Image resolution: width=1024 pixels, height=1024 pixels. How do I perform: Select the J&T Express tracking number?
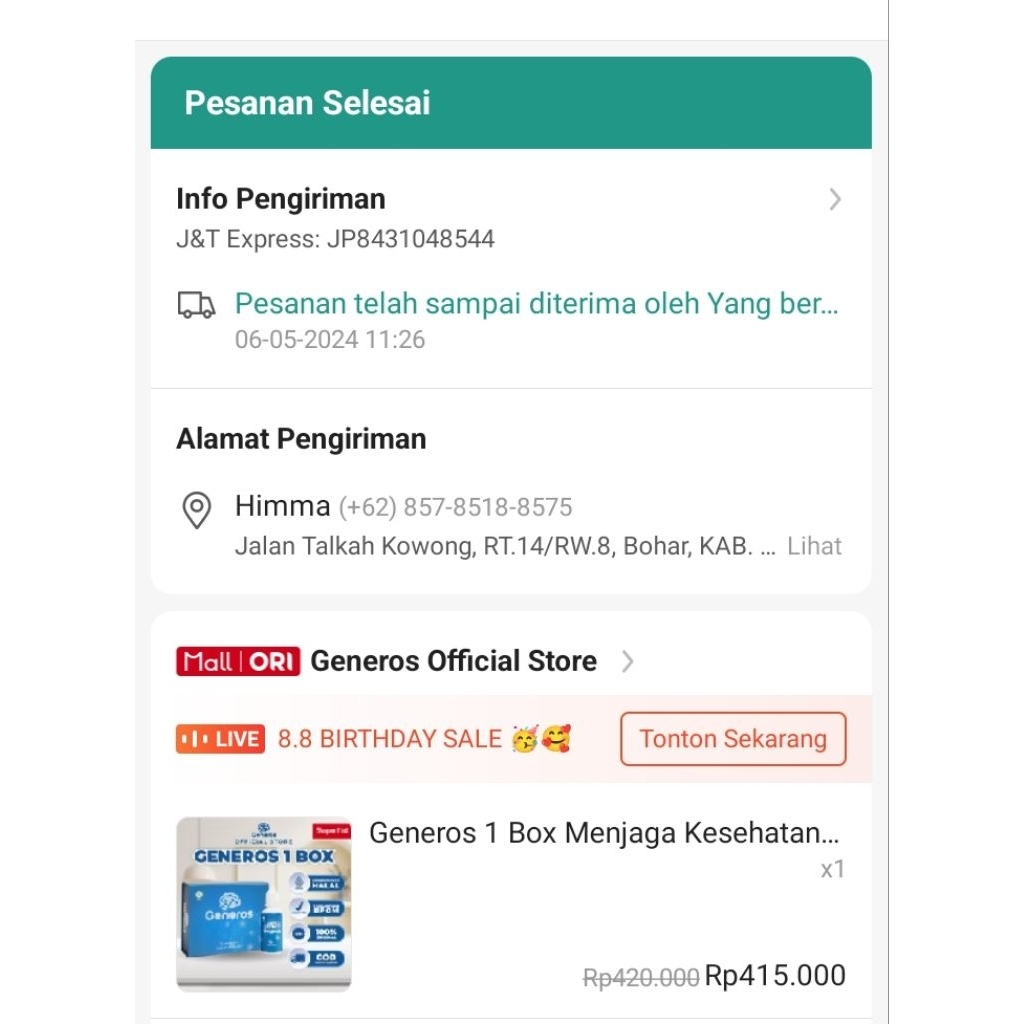[410, 239]
